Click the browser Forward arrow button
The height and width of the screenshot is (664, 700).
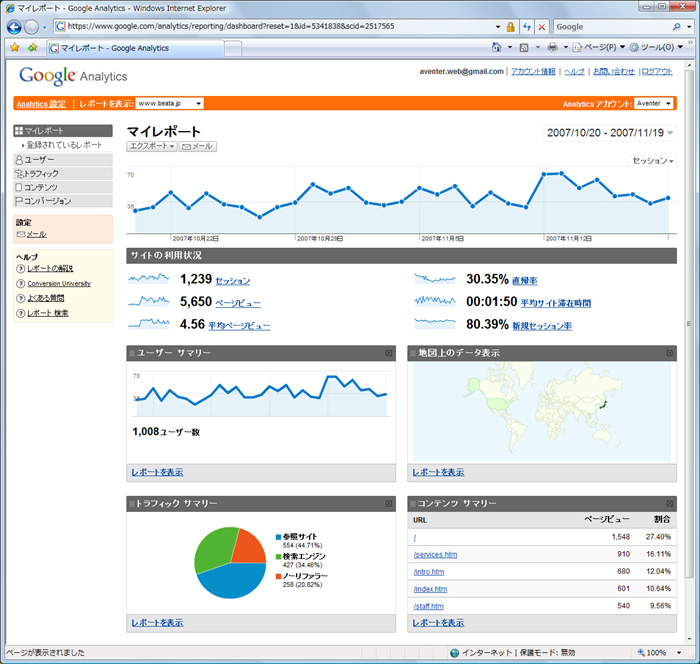[31, 27]
